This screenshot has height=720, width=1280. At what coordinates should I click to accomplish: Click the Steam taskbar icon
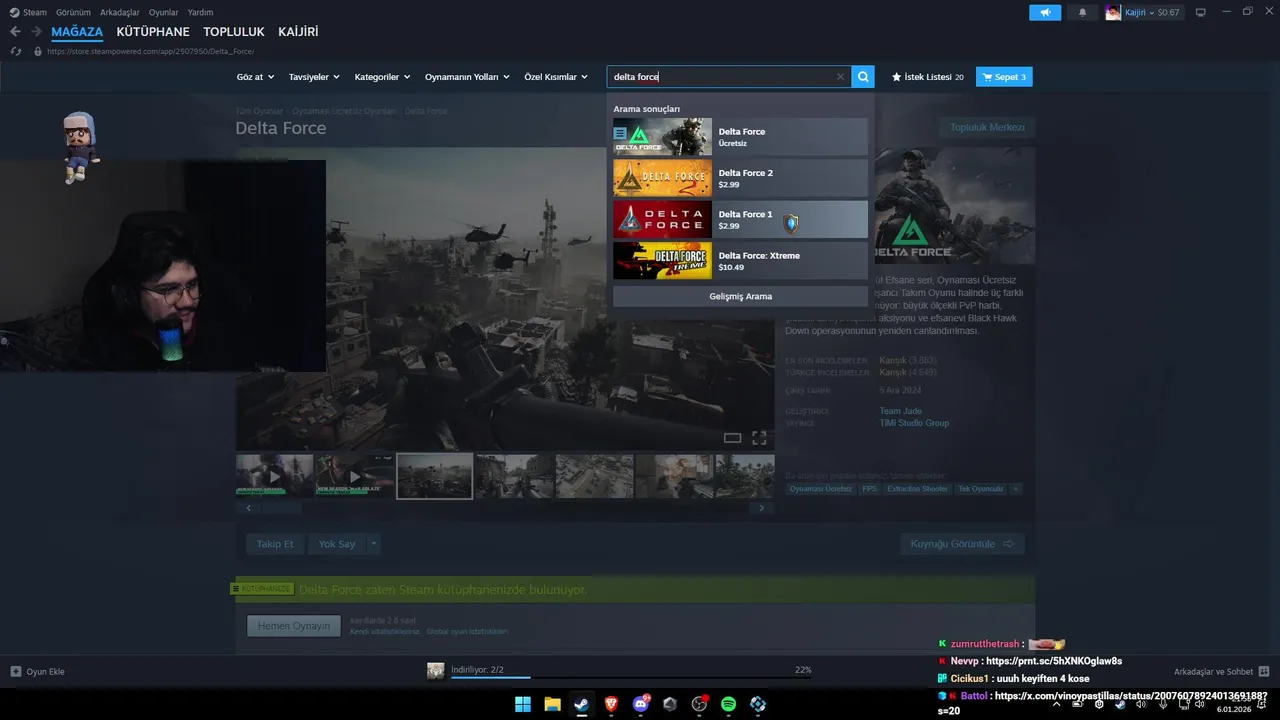582,704
